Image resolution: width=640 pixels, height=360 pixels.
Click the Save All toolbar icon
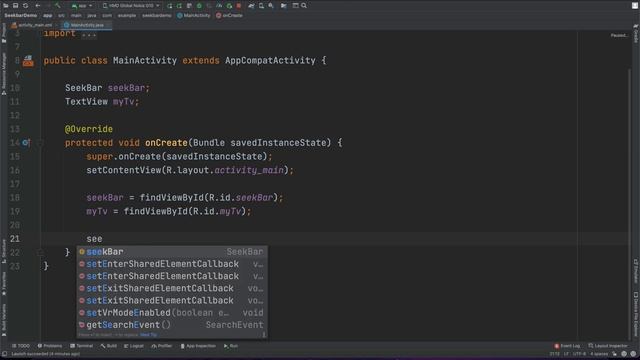16,6
